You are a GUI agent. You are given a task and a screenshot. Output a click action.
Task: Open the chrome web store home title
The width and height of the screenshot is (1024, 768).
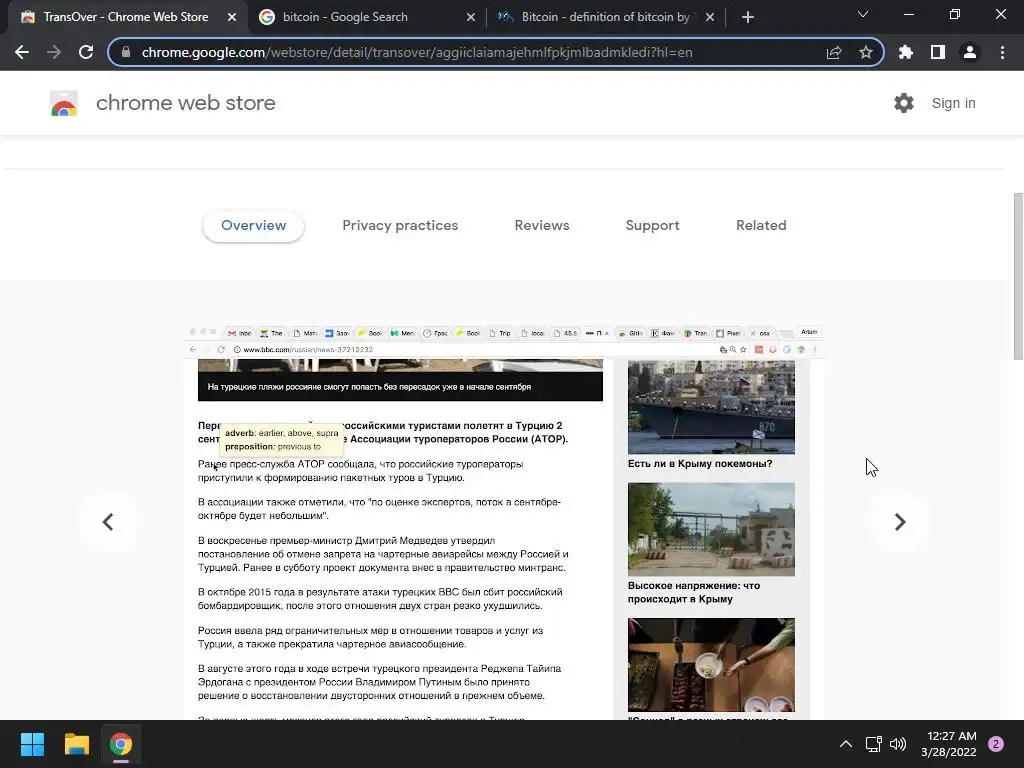[x=185, y=103]
